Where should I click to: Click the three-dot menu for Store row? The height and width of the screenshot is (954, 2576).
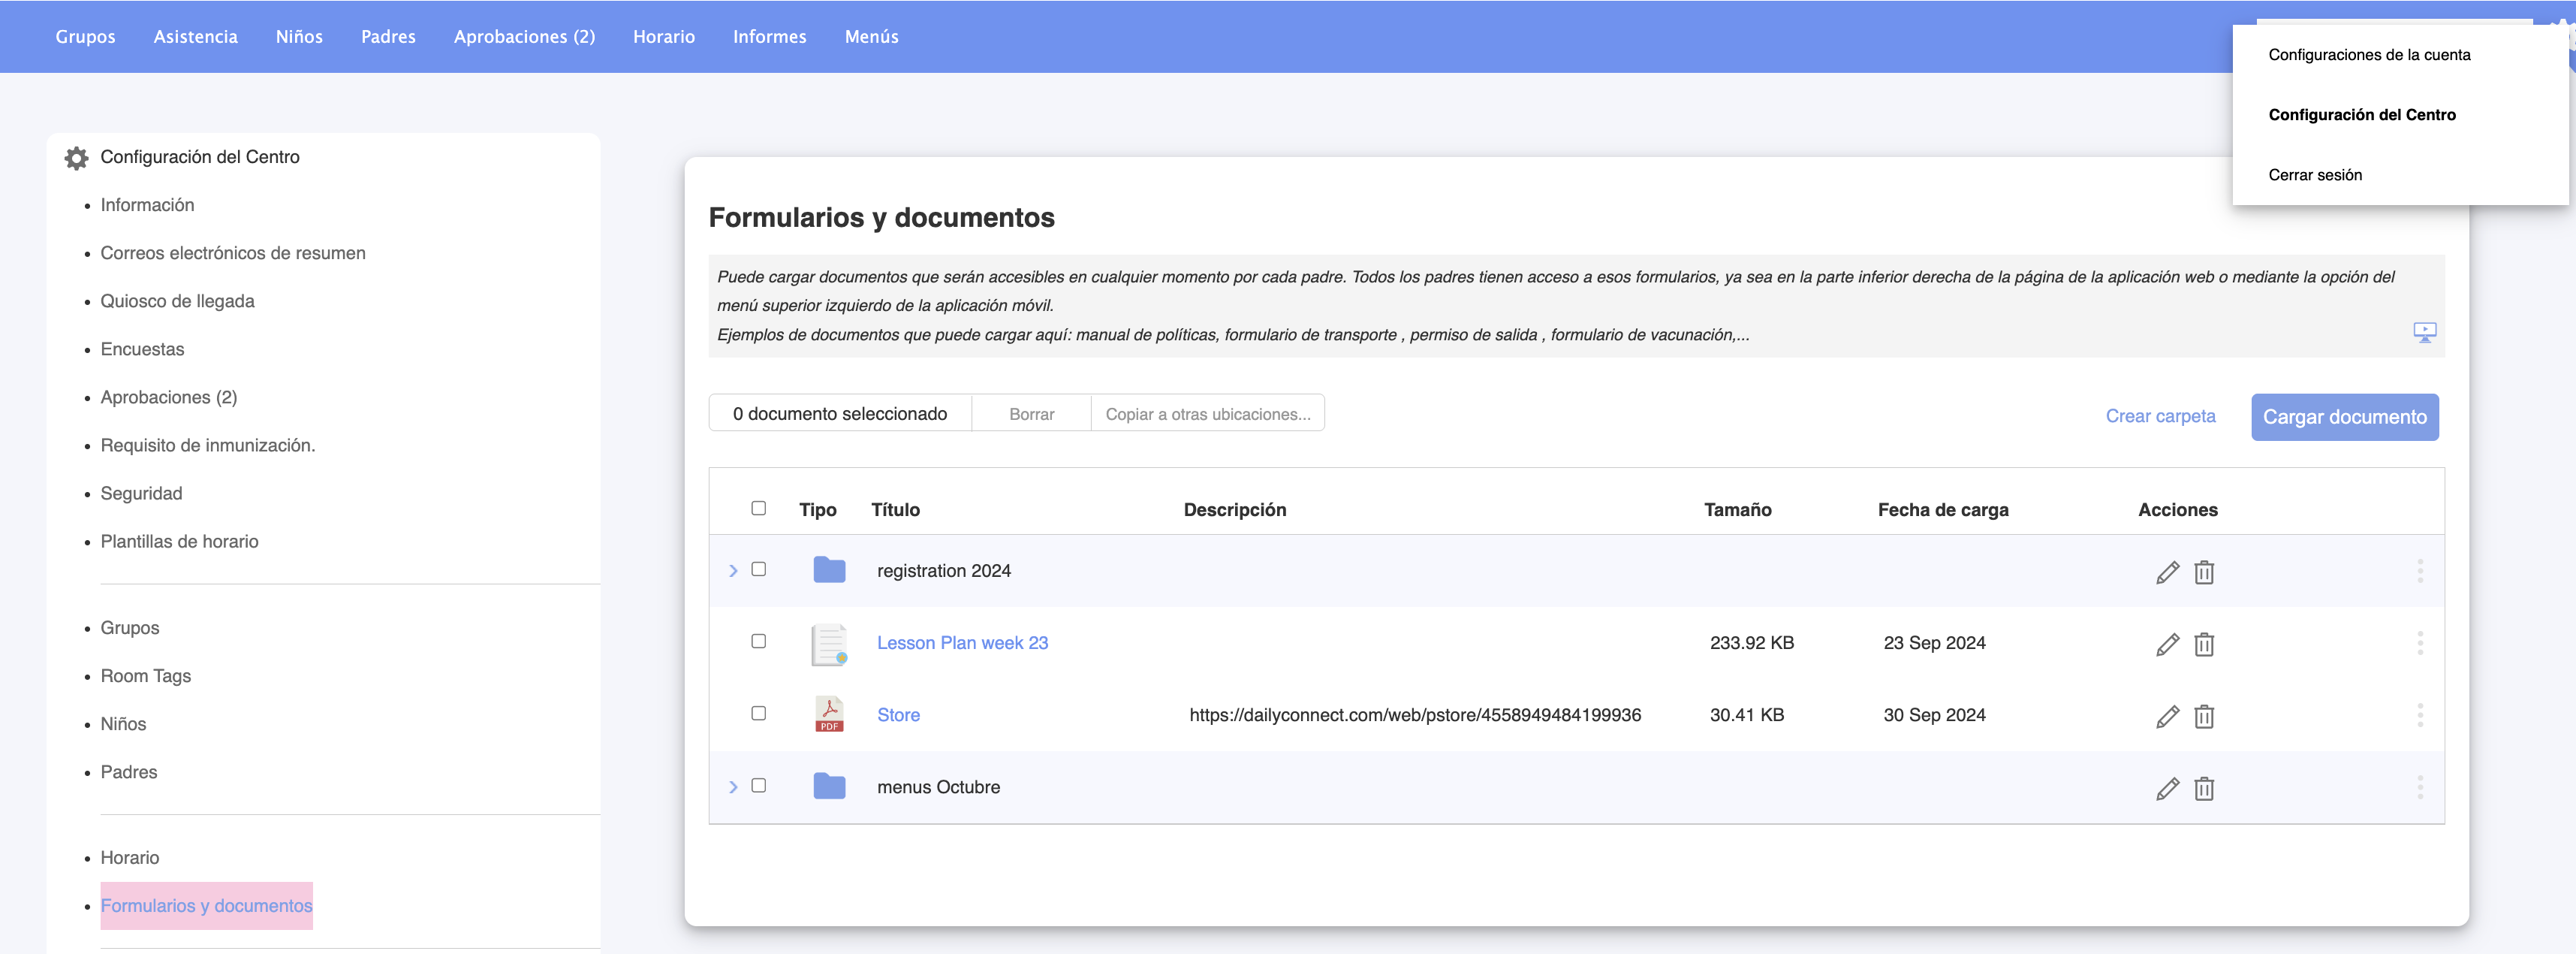(x=2419, y=714)
